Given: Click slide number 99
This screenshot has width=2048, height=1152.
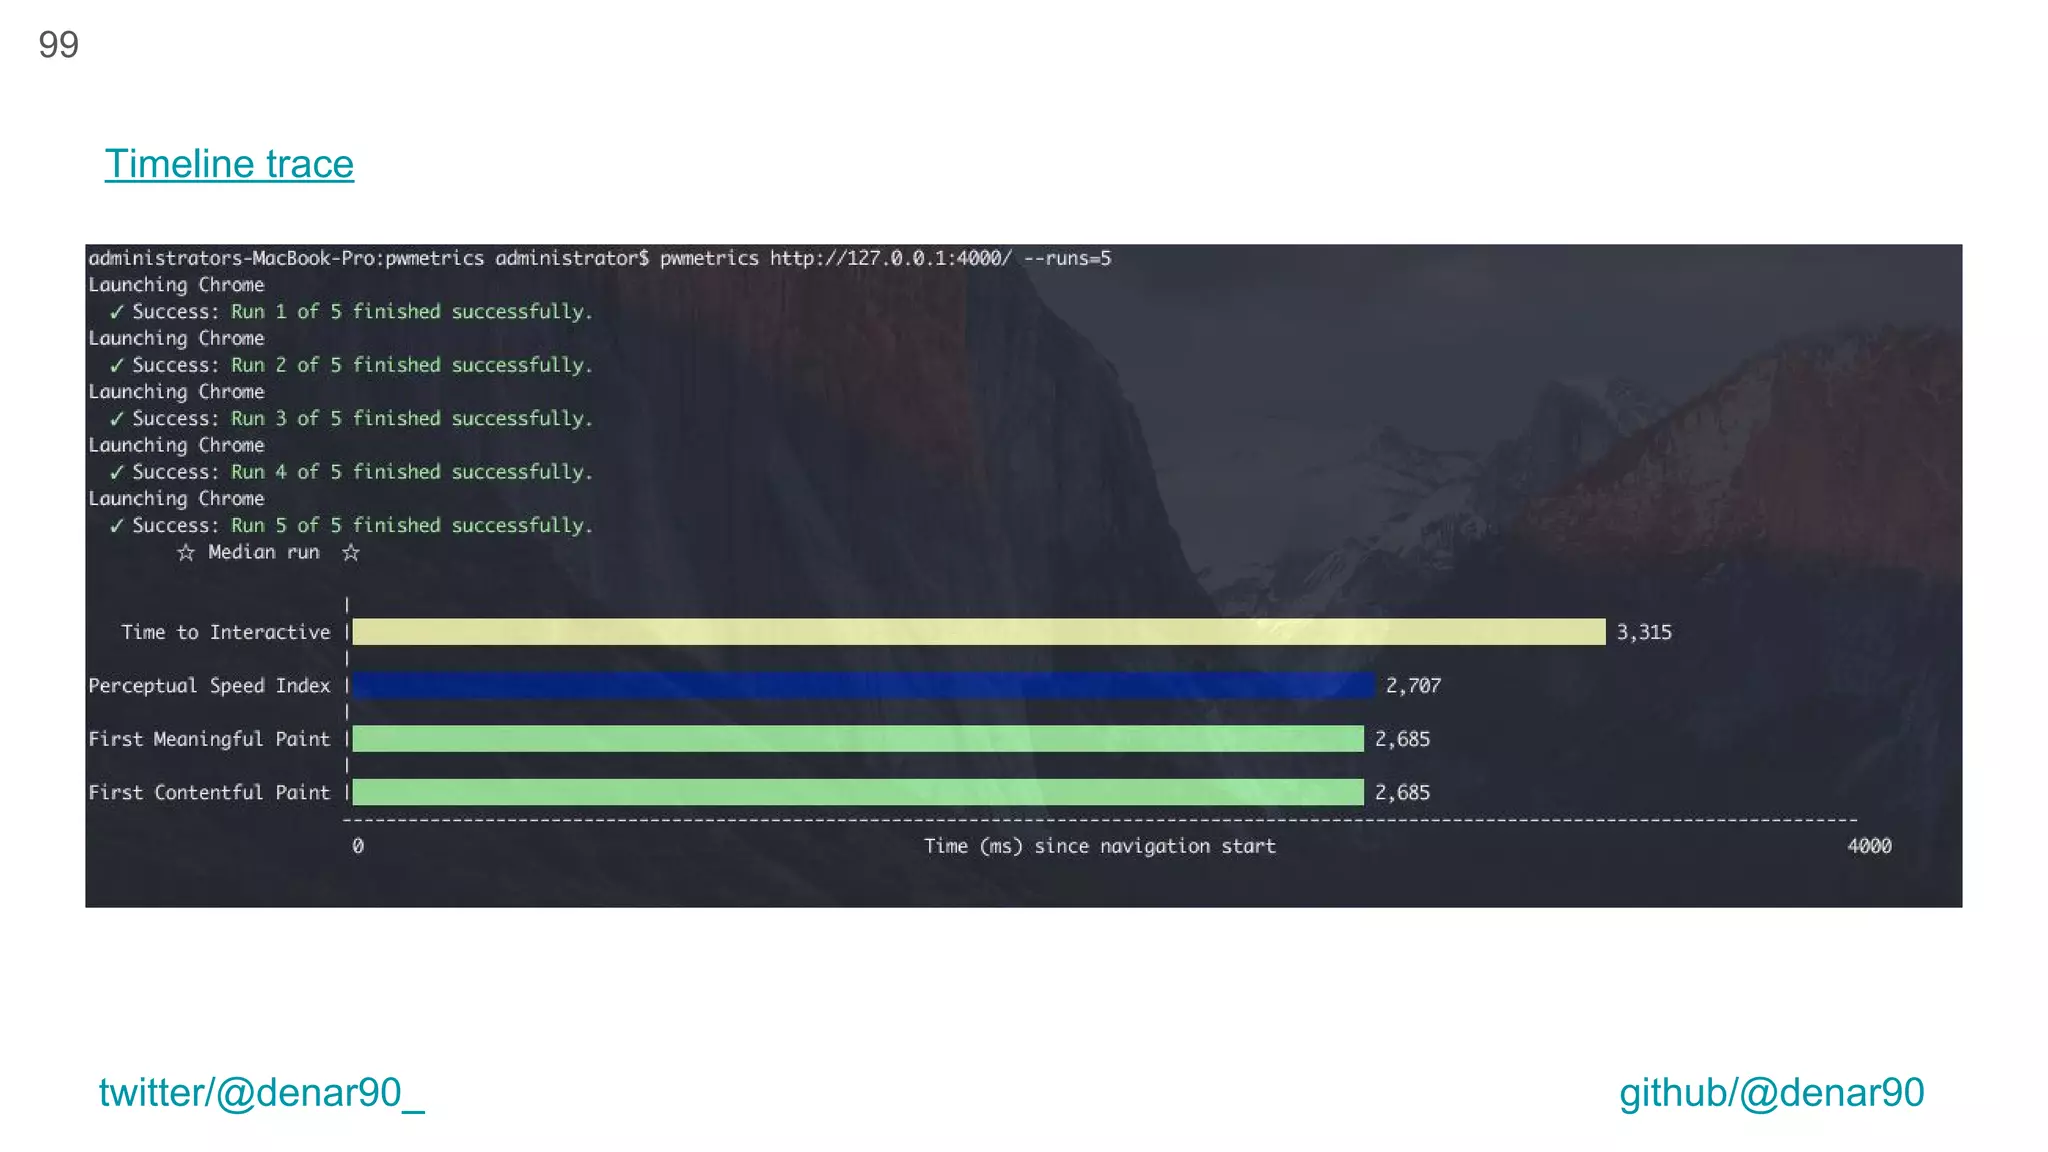Looking at the screenshot, I should click(x=58, y=45).
